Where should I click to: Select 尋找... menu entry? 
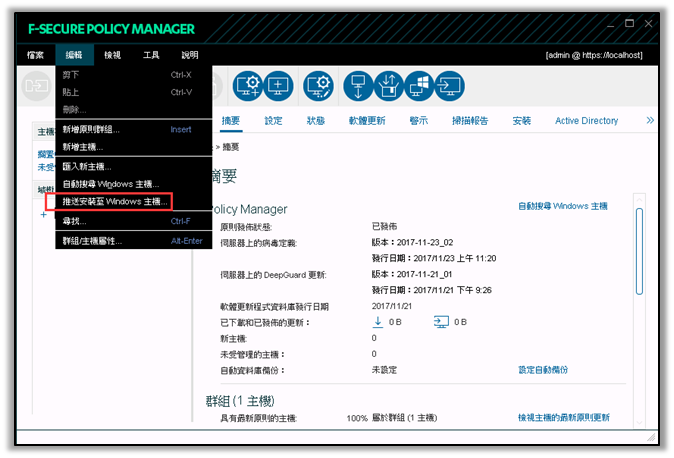134,221
